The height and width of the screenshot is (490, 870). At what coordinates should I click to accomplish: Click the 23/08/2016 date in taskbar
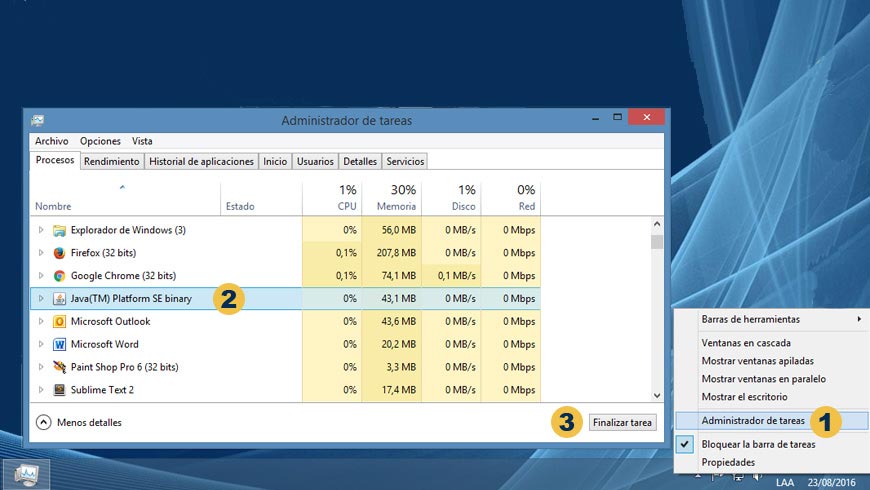(832, 483)
